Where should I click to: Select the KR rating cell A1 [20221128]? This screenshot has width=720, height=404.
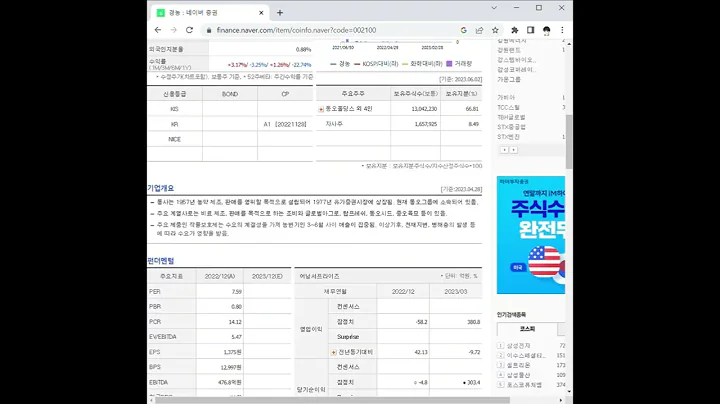pos(285,124)
